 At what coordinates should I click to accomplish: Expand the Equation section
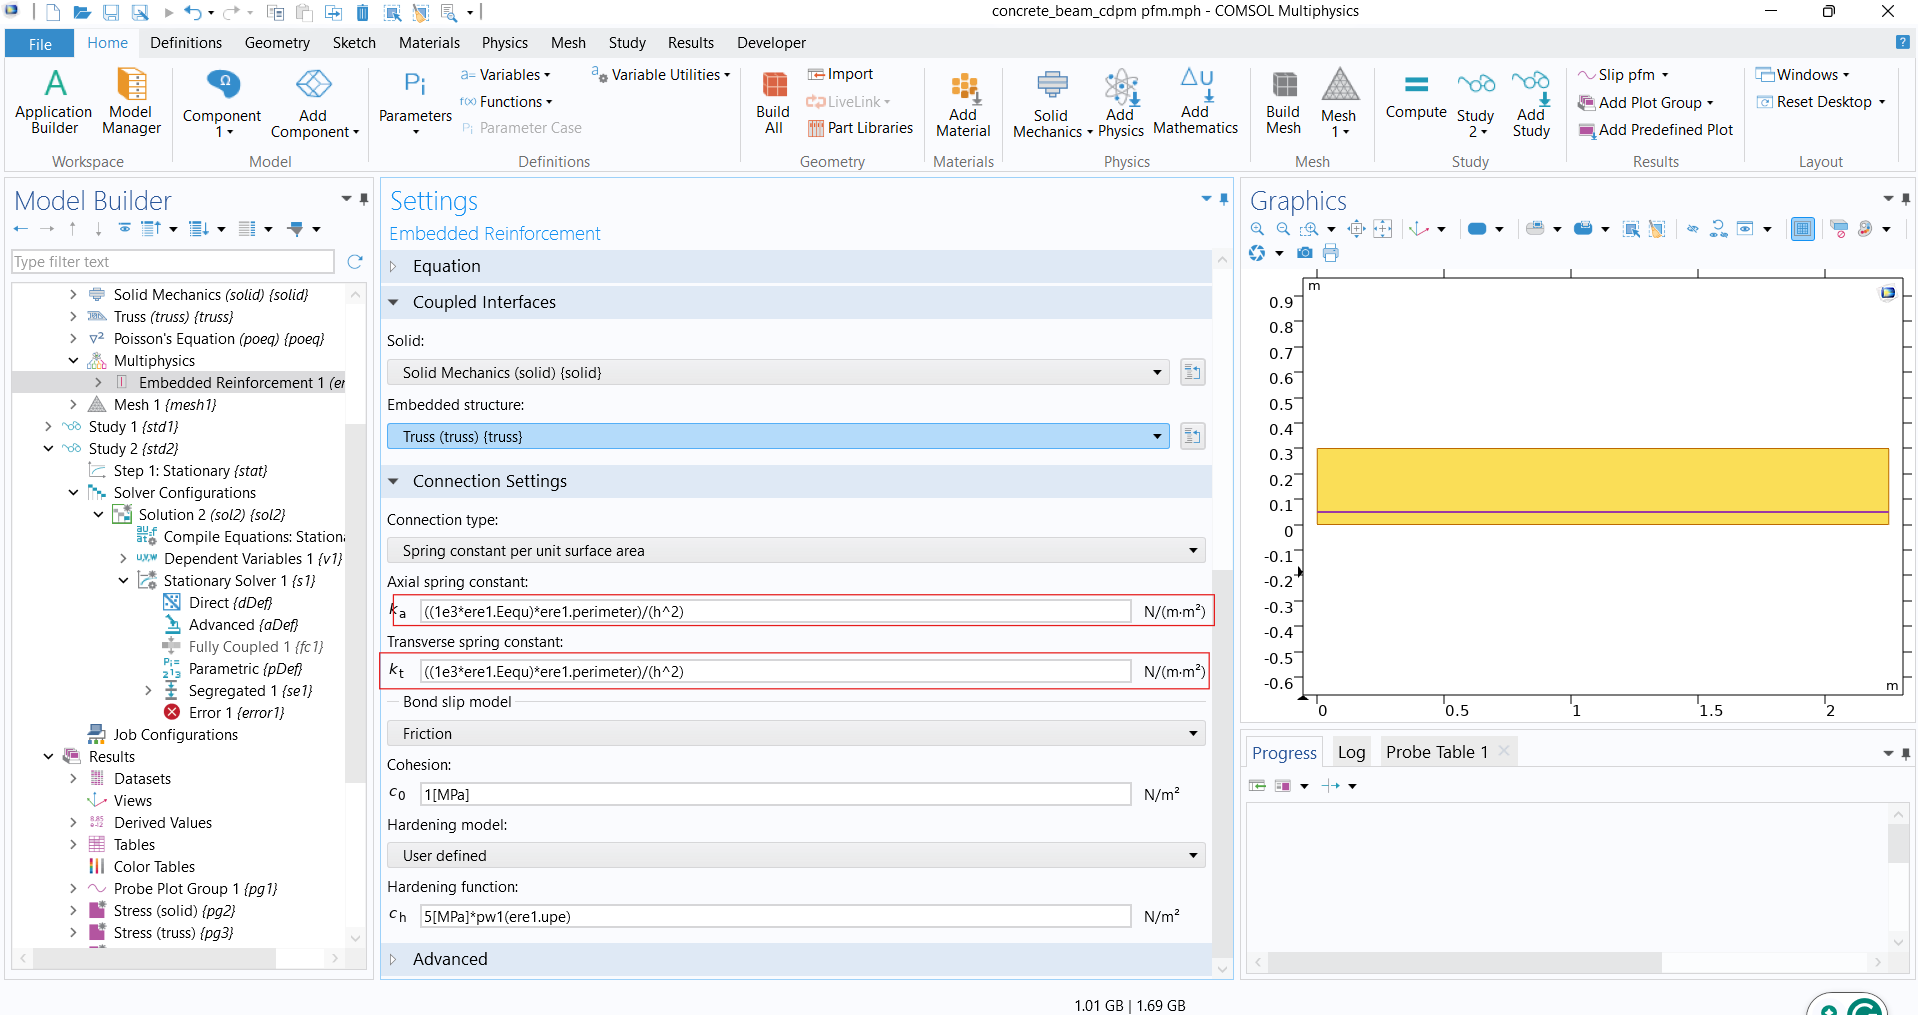click(447, 267)
